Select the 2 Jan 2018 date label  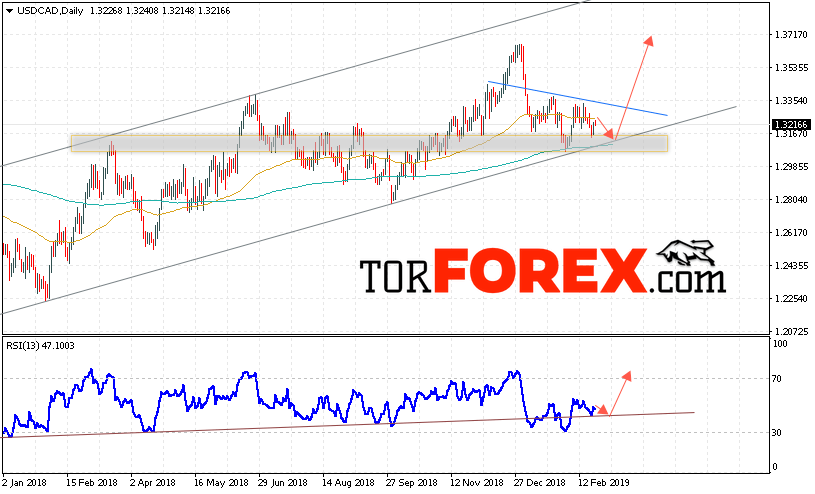[24, 483]
